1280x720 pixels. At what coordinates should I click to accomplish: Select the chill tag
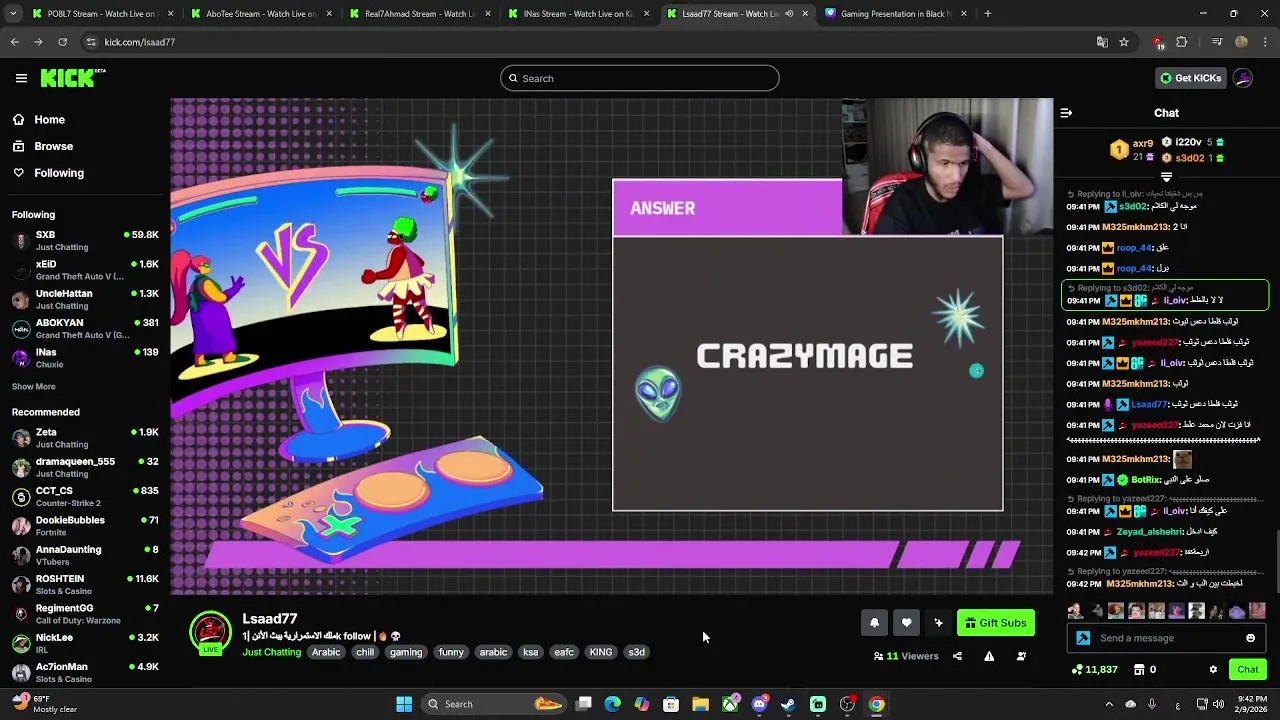click(365, 652)
